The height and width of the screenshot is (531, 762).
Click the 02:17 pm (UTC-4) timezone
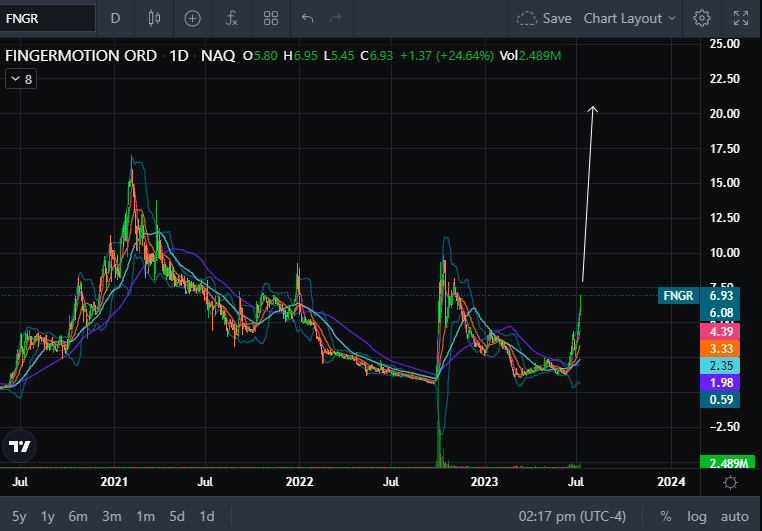572,516
